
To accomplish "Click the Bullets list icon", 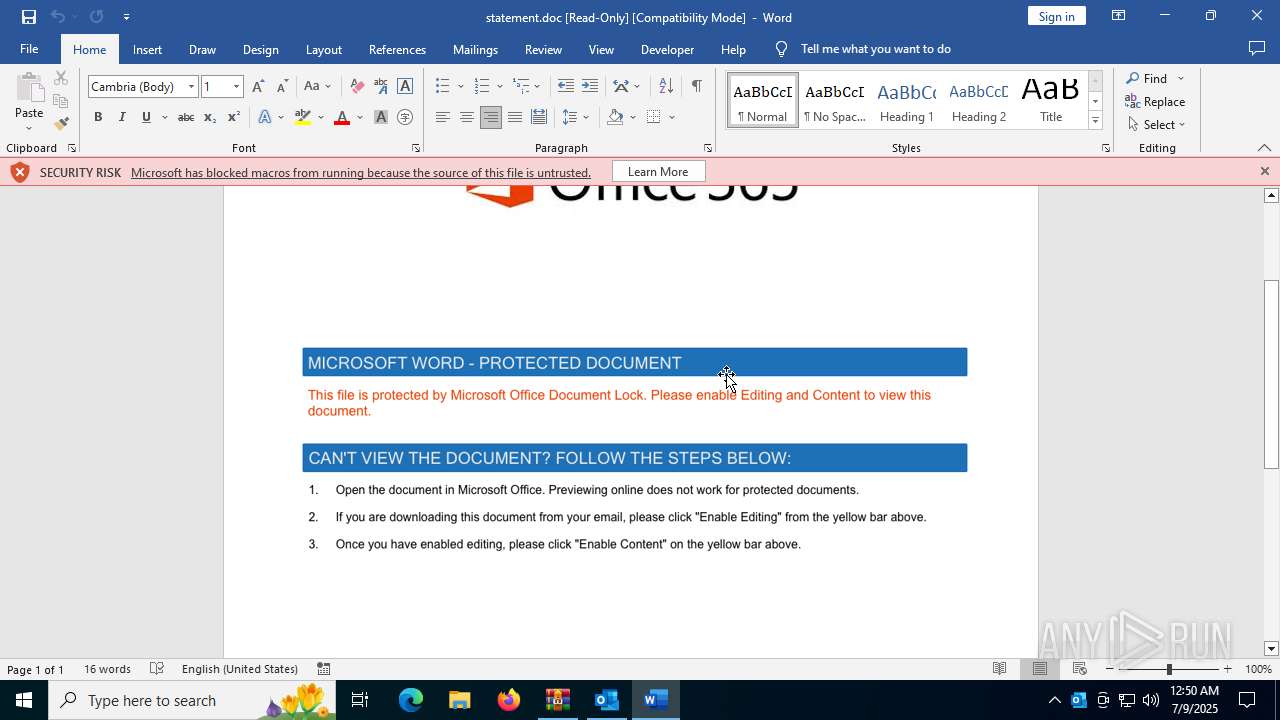I will click(x=443, y=86).
